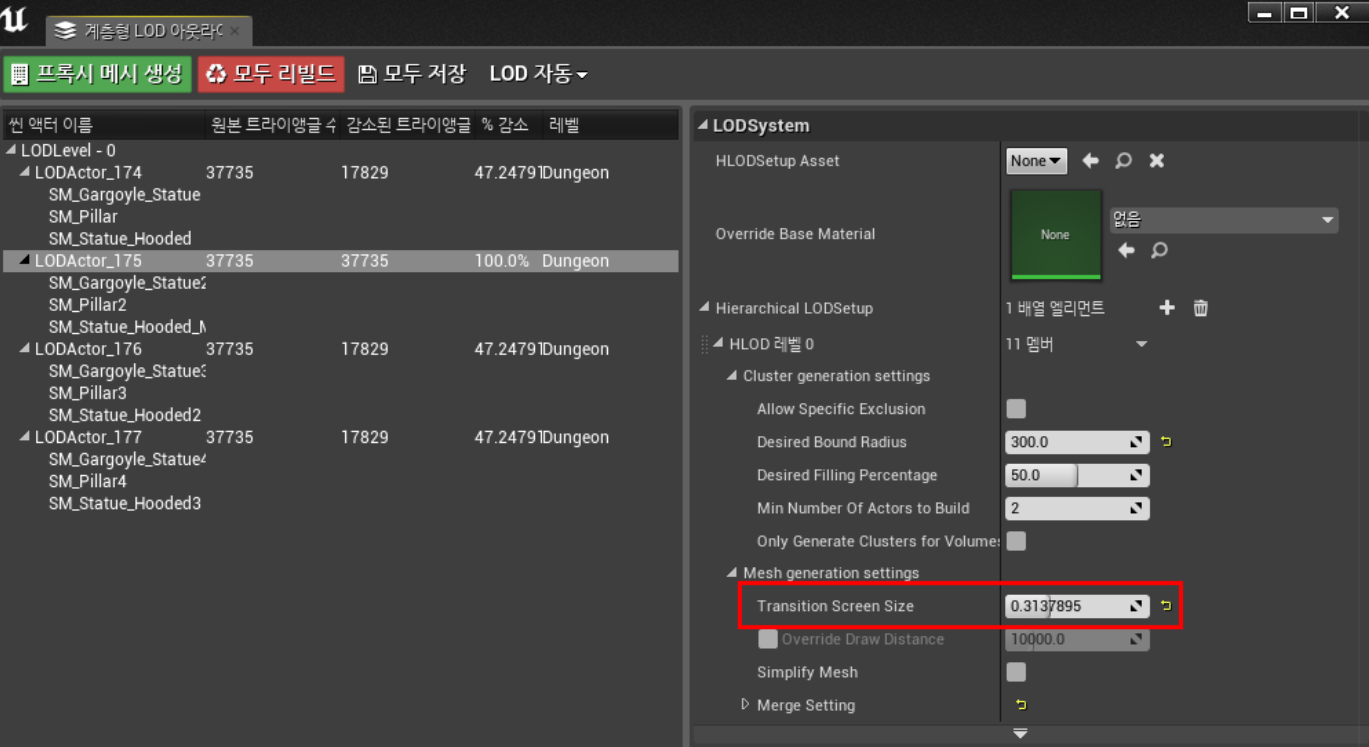Select SM_Statue_Hooded under LODActor_174
This screenshot has width=1369, height=747.
120,239
